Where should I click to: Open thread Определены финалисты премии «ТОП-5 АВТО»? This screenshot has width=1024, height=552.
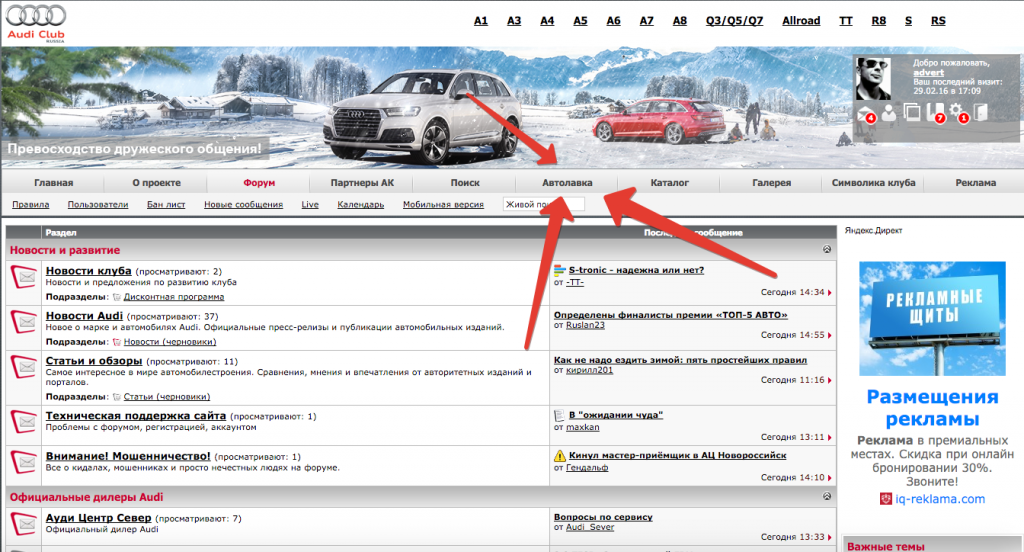(x=671, y=315)
